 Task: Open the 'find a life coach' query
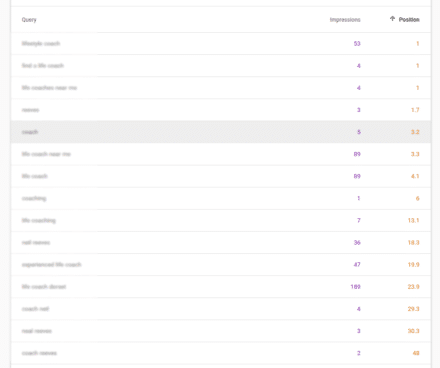click(x=43, y=66)
